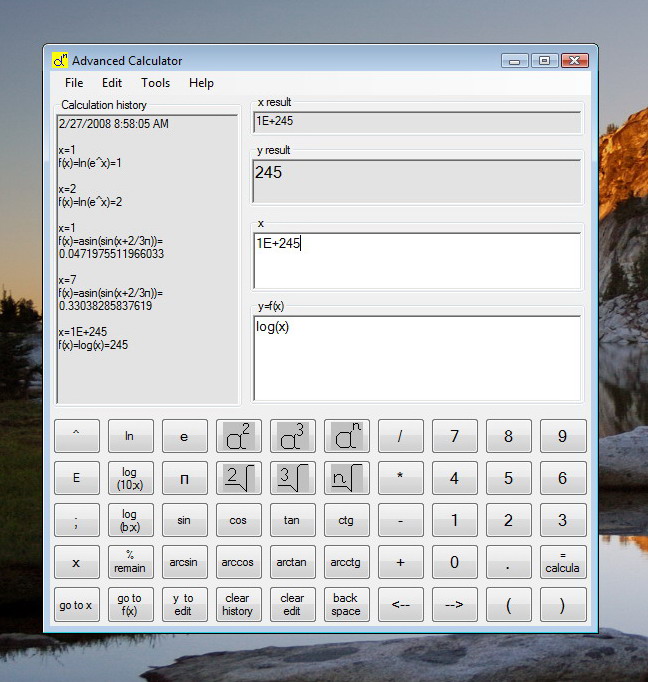Click the square (α²) power button
Image resolution: width=648 pixels, height=682 pixels.
(238, 436)
